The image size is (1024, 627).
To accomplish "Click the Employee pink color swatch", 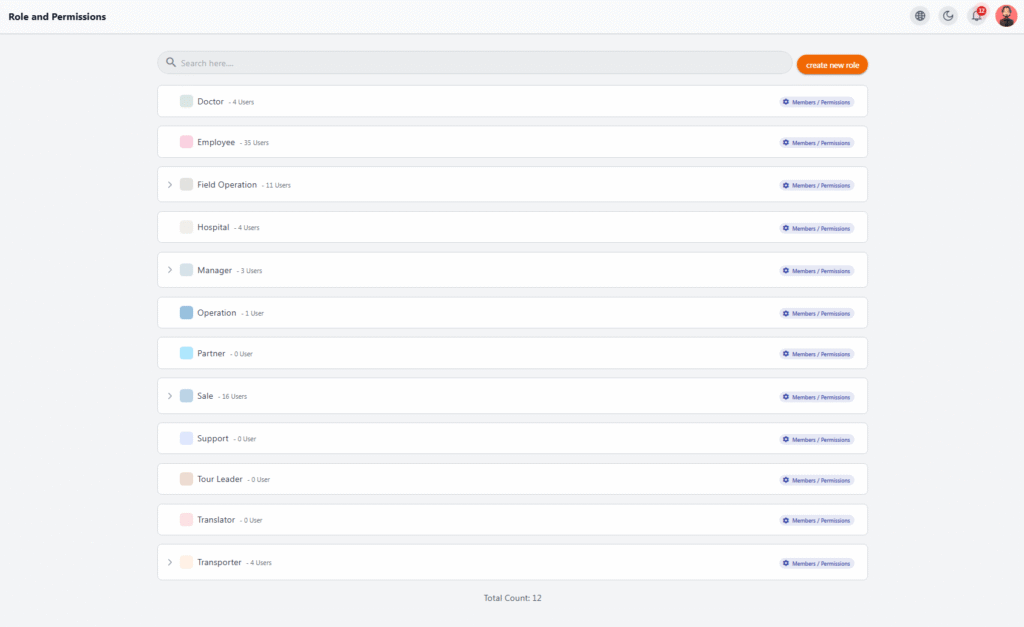I will (x=186, y=142).
